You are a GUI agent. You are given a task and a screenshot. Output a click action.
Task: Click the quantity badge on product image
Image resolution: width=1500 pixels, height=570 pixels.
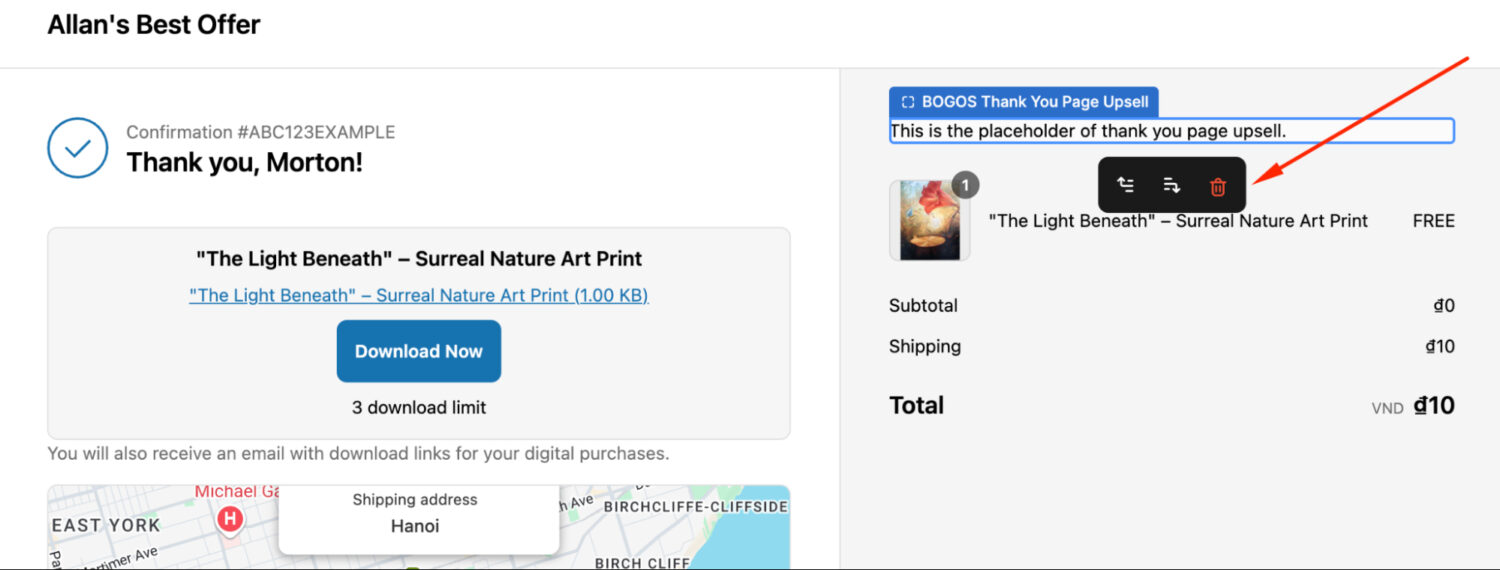pyautogui.click(x=965, y=185)
